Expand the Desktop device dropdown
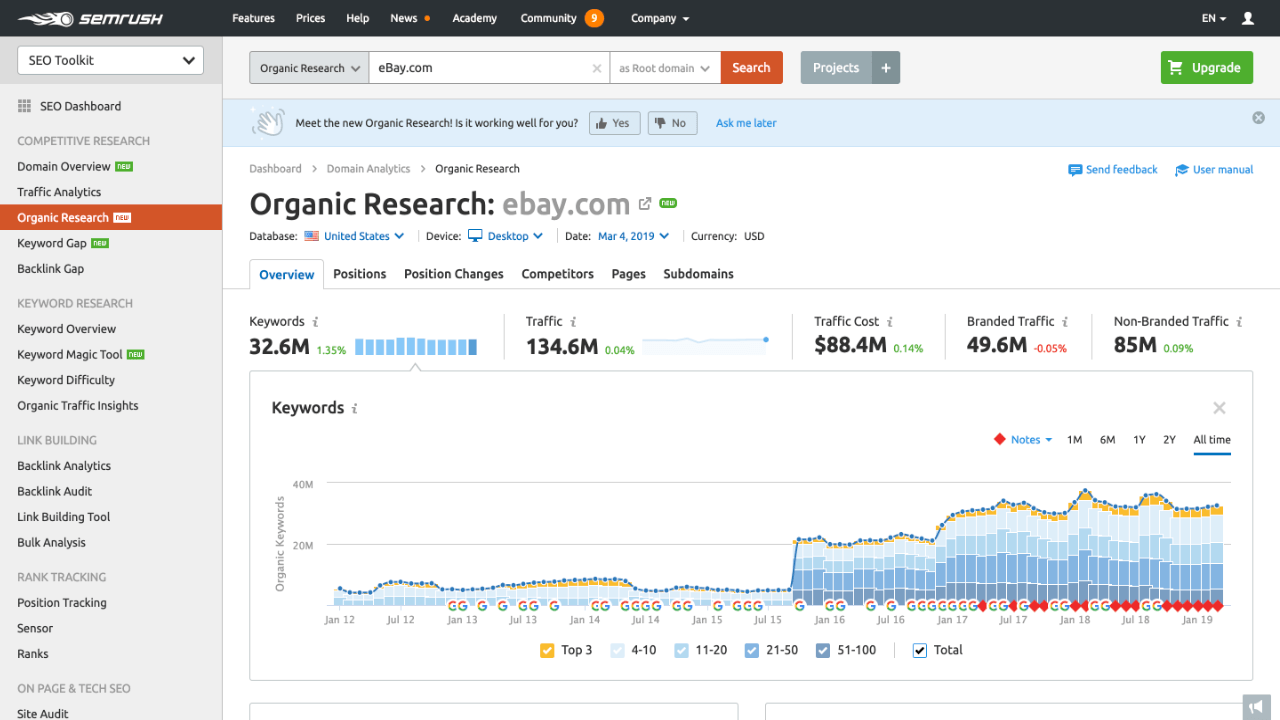 click(515, 237)
